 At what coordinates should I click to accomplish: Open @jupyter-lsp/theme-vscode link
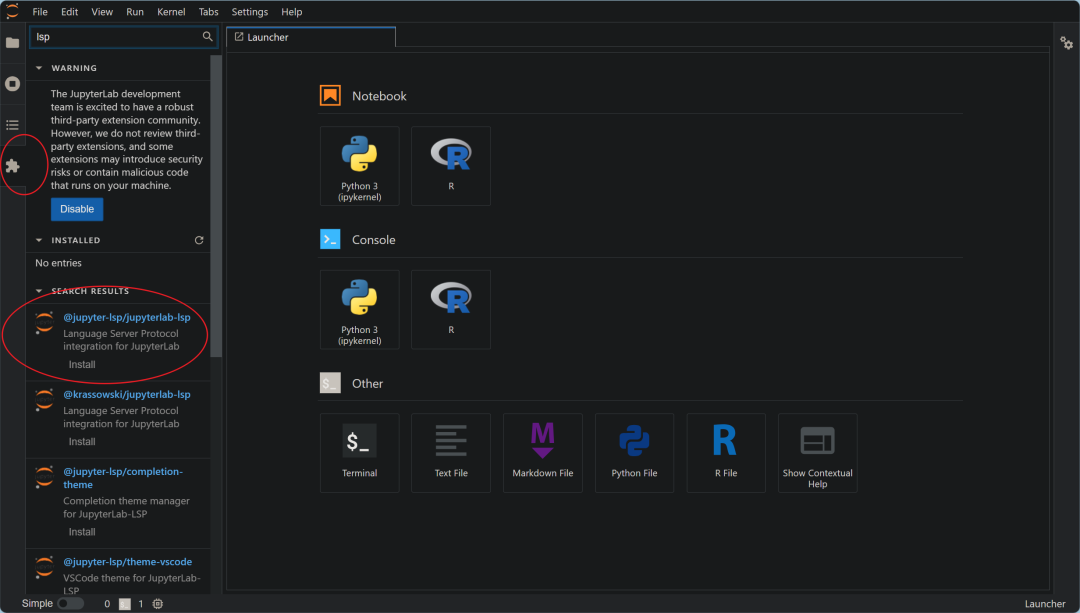(127, 562)
